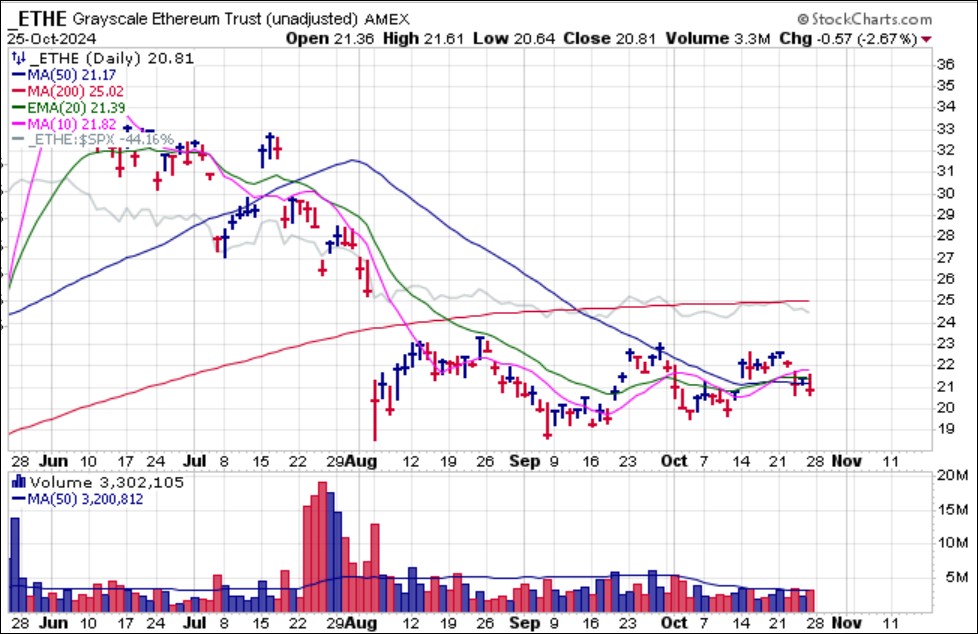Select the 'Volume 3.3M' header value

pyautogui.click(x=718, y=39)
